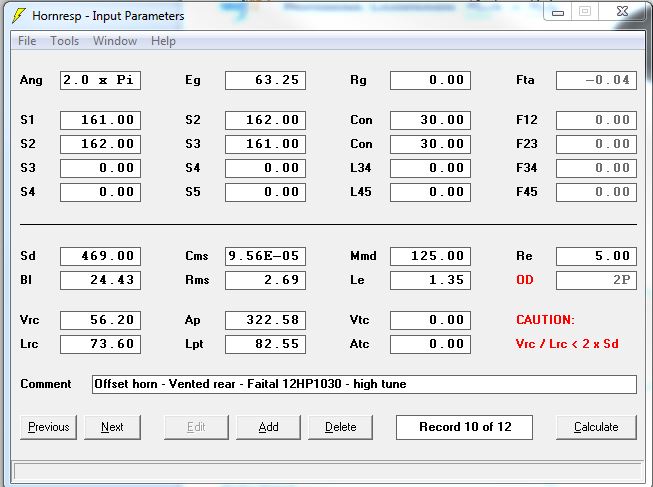Go to the Next record
The image size is (653, 487).
coord(112,427)
